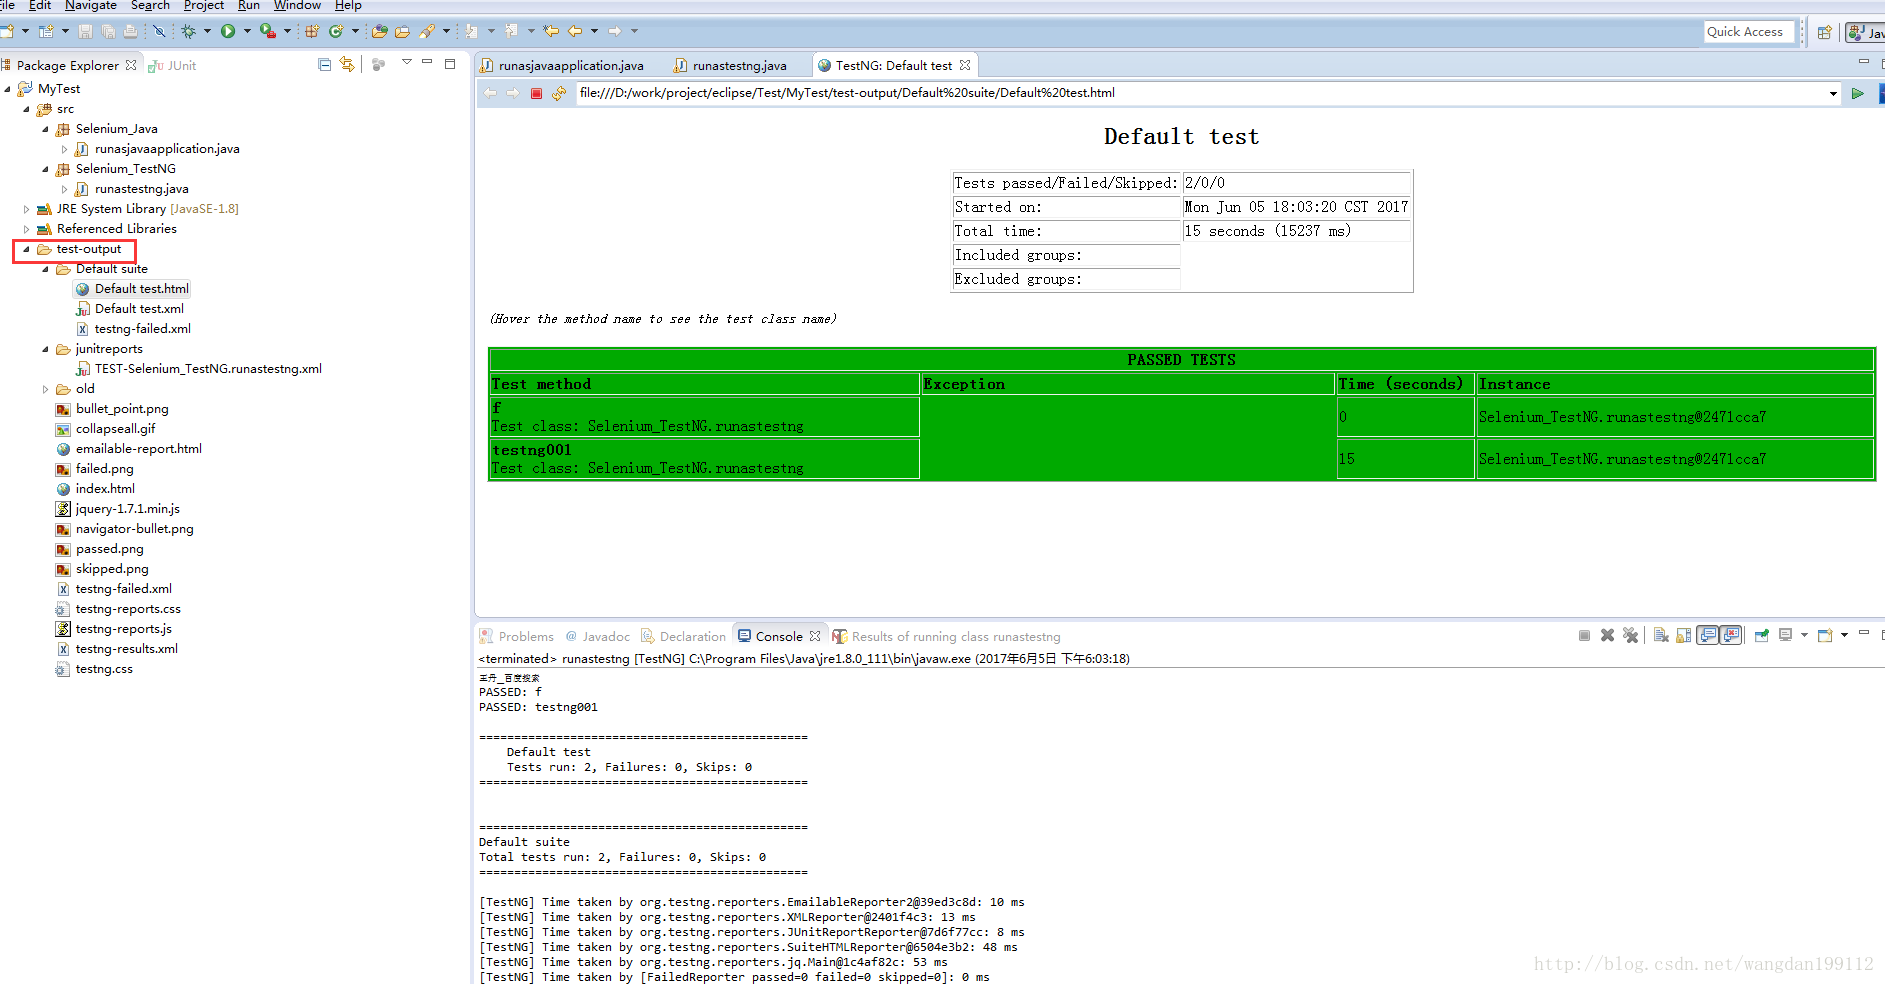
Task: Click the green Go to URL arrow
Action: coord(1857,93)
